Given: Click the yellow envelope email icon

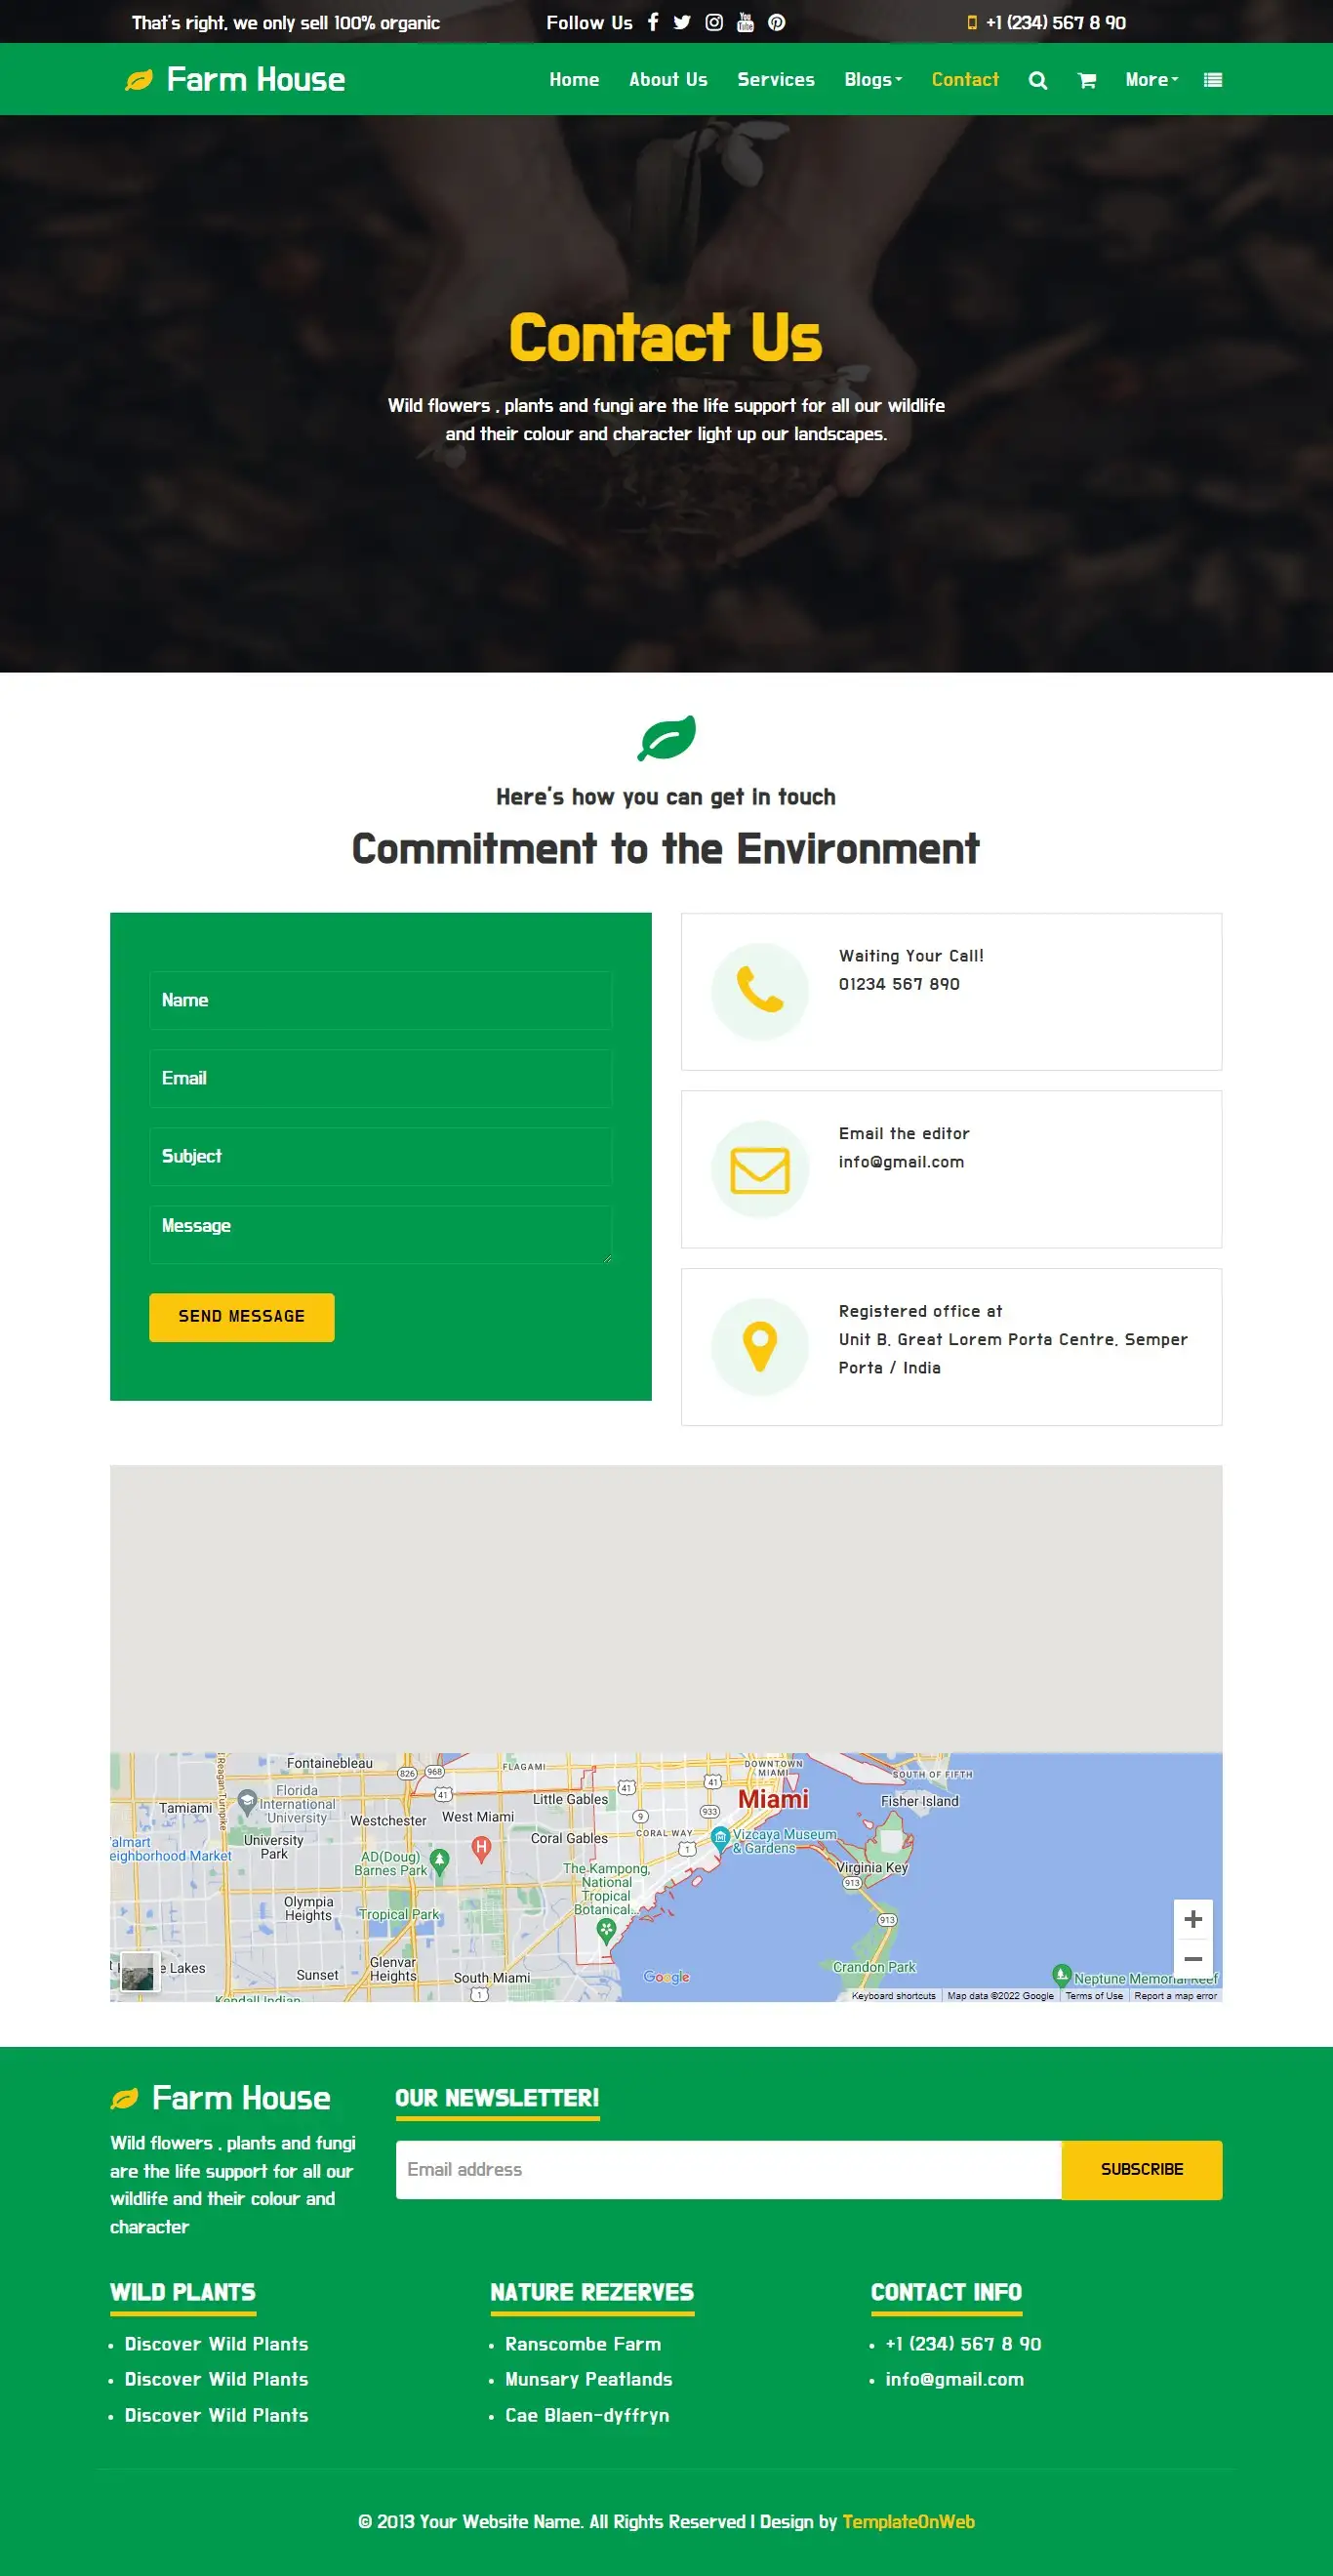Looking at the screenshot, I should 760,1169.
